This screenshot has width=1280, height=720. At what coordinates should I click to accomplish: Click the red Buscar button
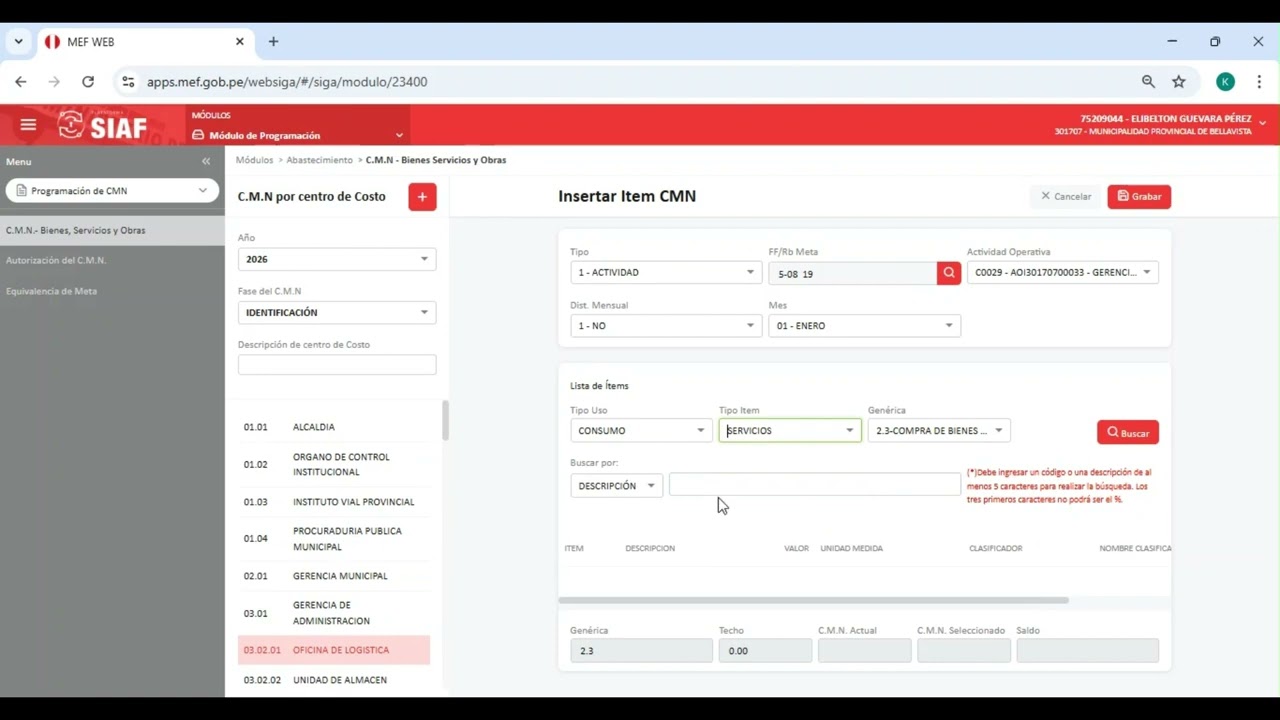click(1128, 433)
